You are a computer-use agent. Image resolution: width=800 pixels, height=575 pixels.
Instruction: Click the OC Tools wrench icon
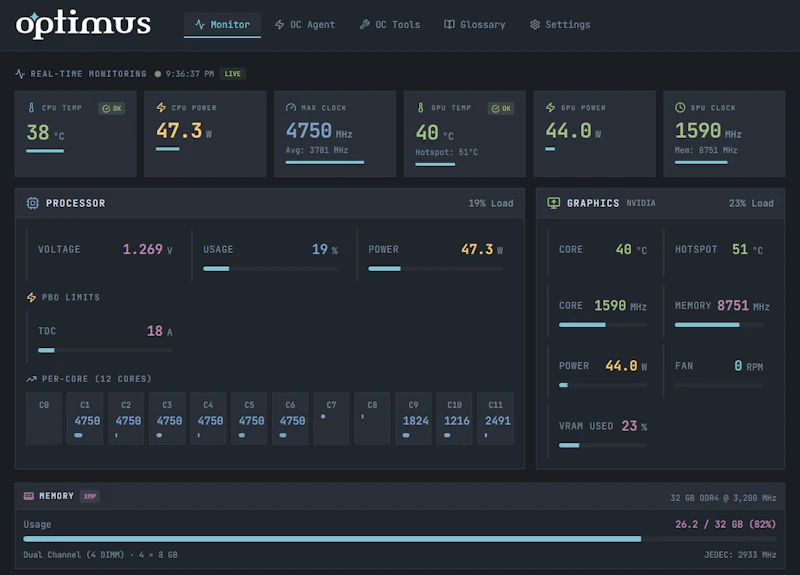[x=364, y=24]
